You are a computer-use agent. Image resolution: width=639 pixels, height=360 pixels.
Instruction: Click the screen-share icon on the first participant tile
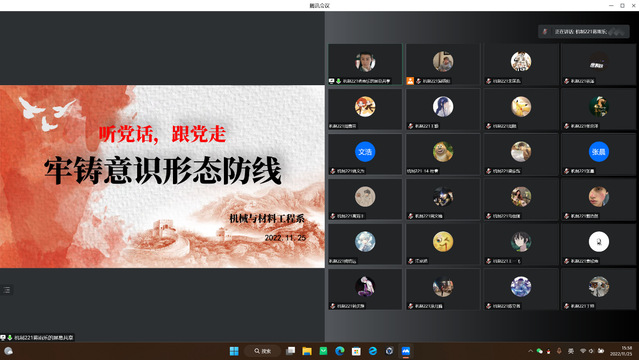(332, 81)
